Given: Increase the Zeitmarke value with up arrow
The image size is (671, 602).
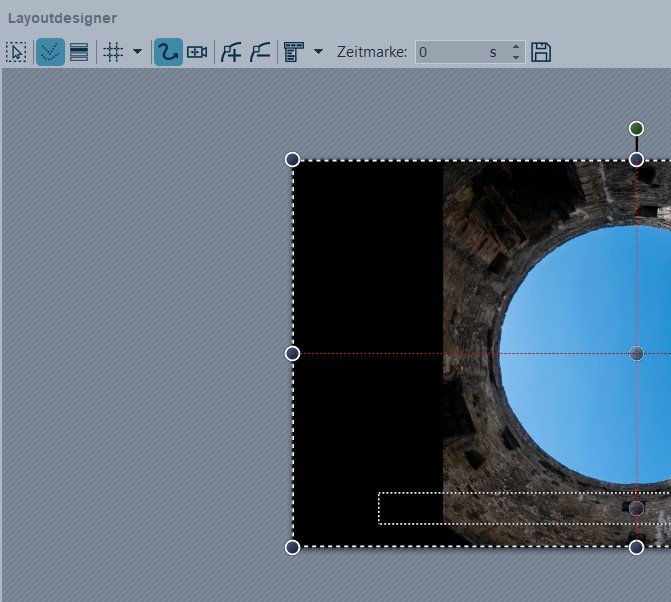Looking at the screenshot, I should 516,47.
